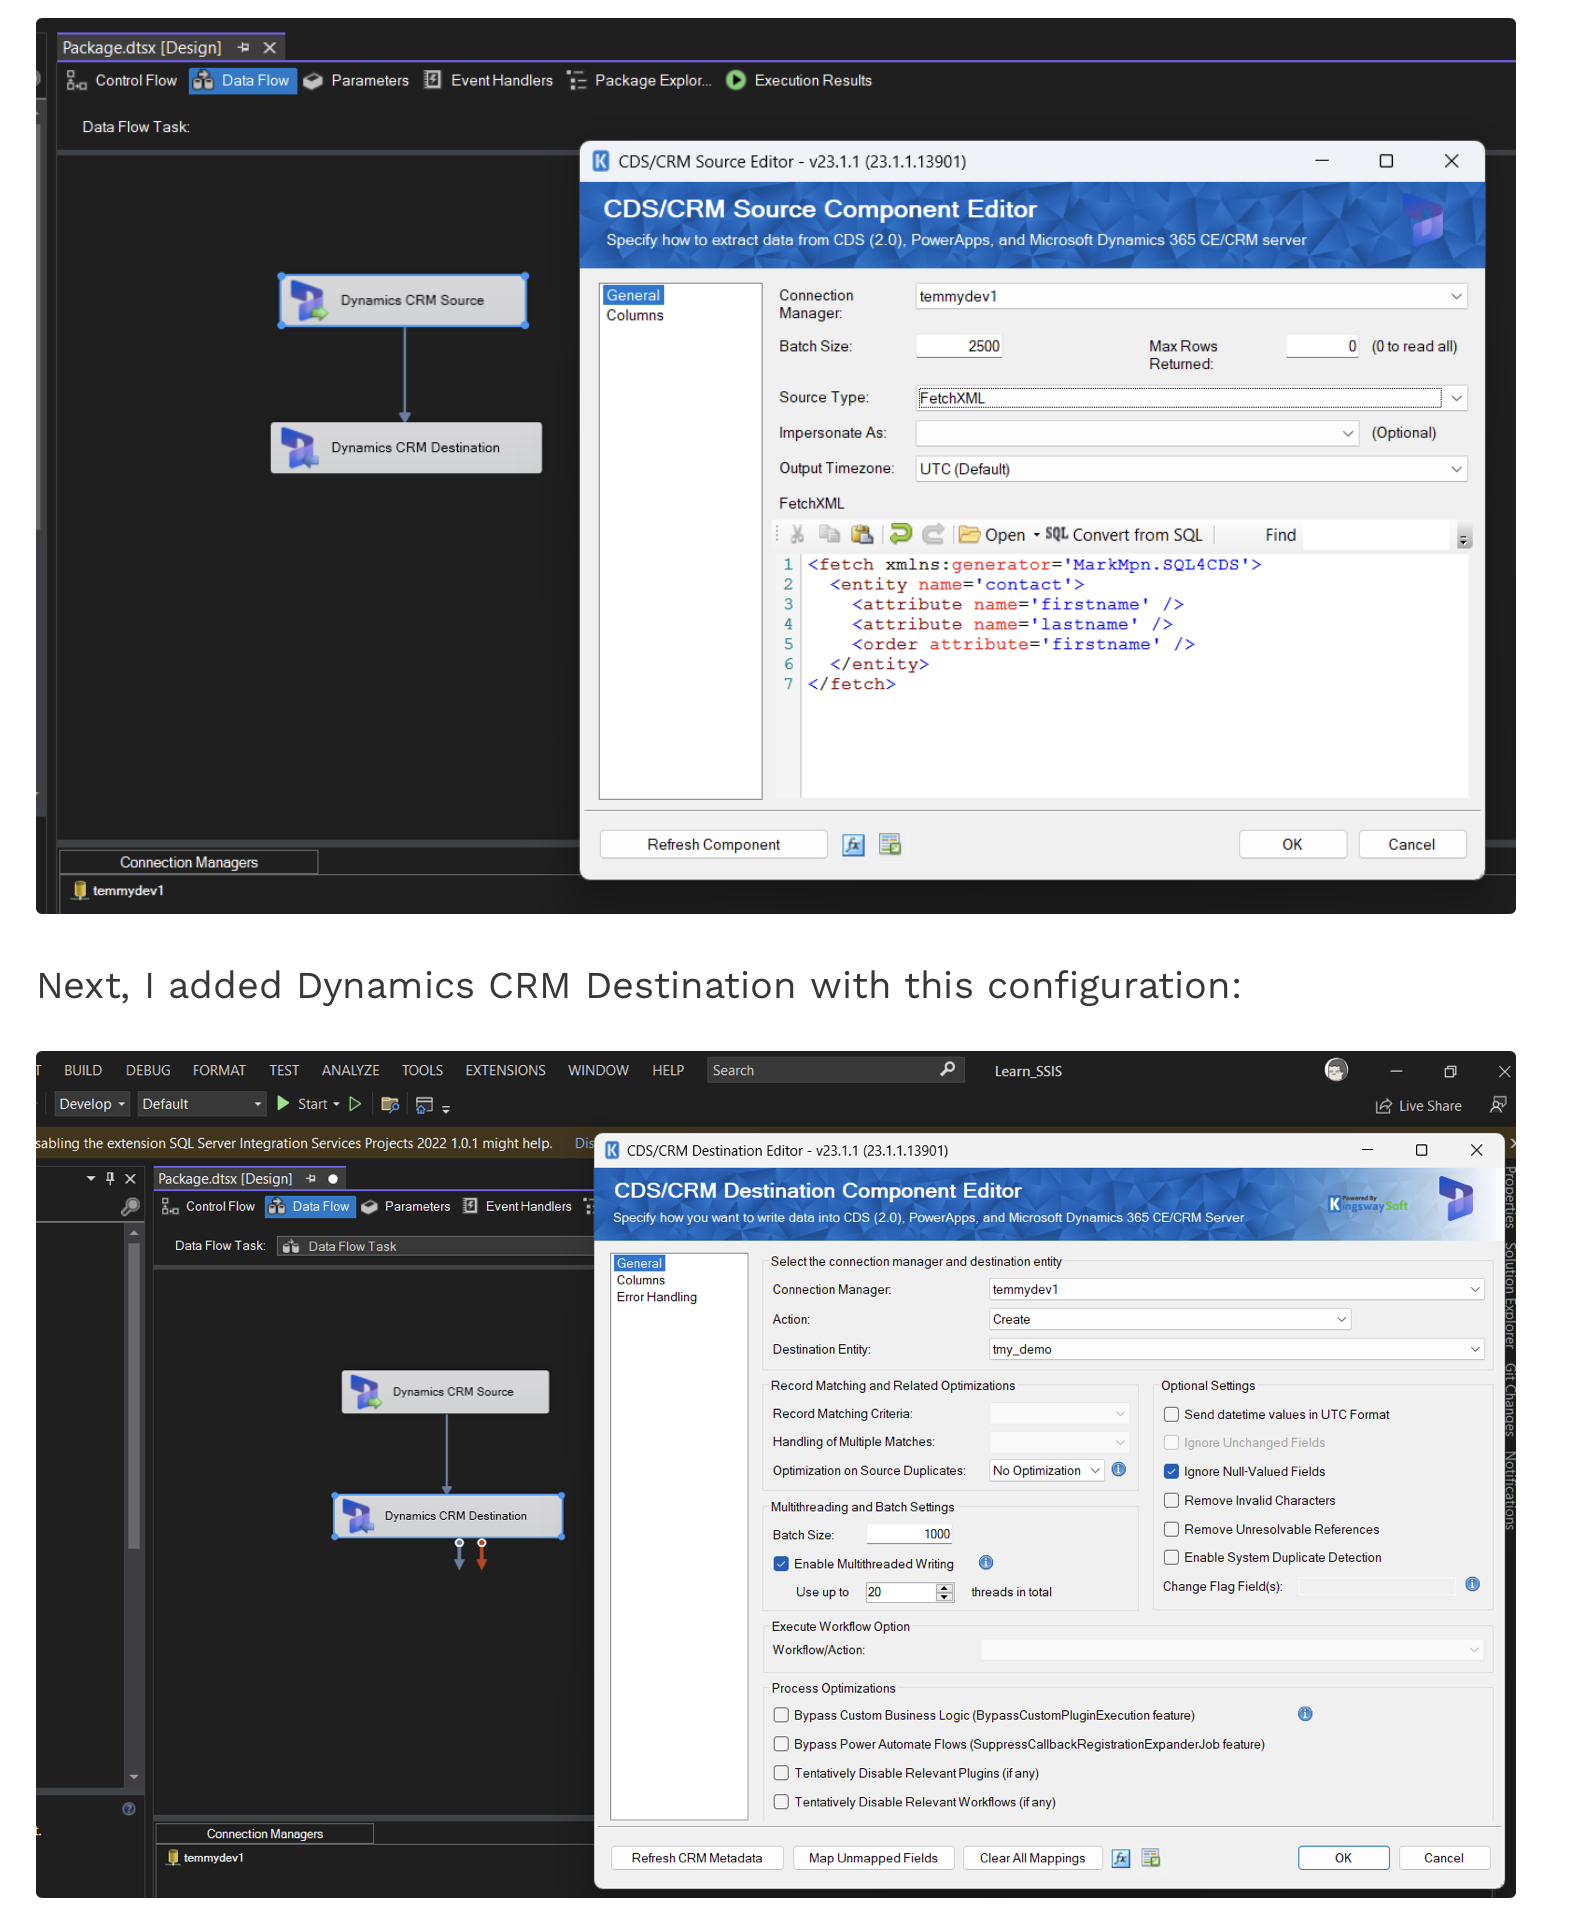Viewport: 1582px width, 1911px height.
Task: Click the Start debugging play icon
Action: 284,1104
